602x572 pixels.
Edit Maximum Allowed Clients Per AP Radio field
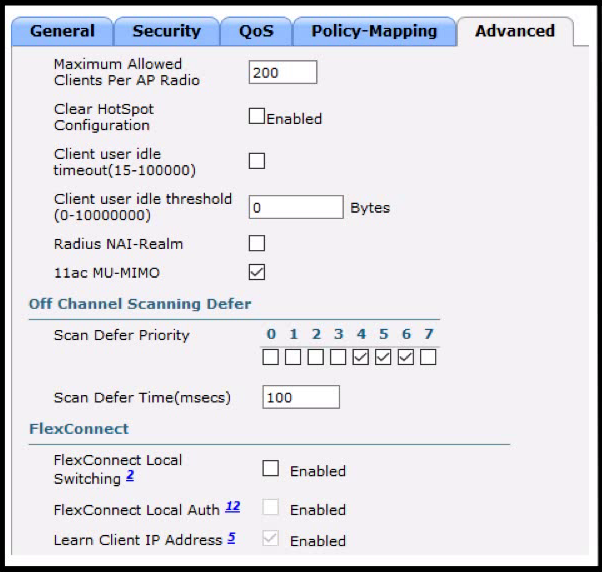[282, 72]
